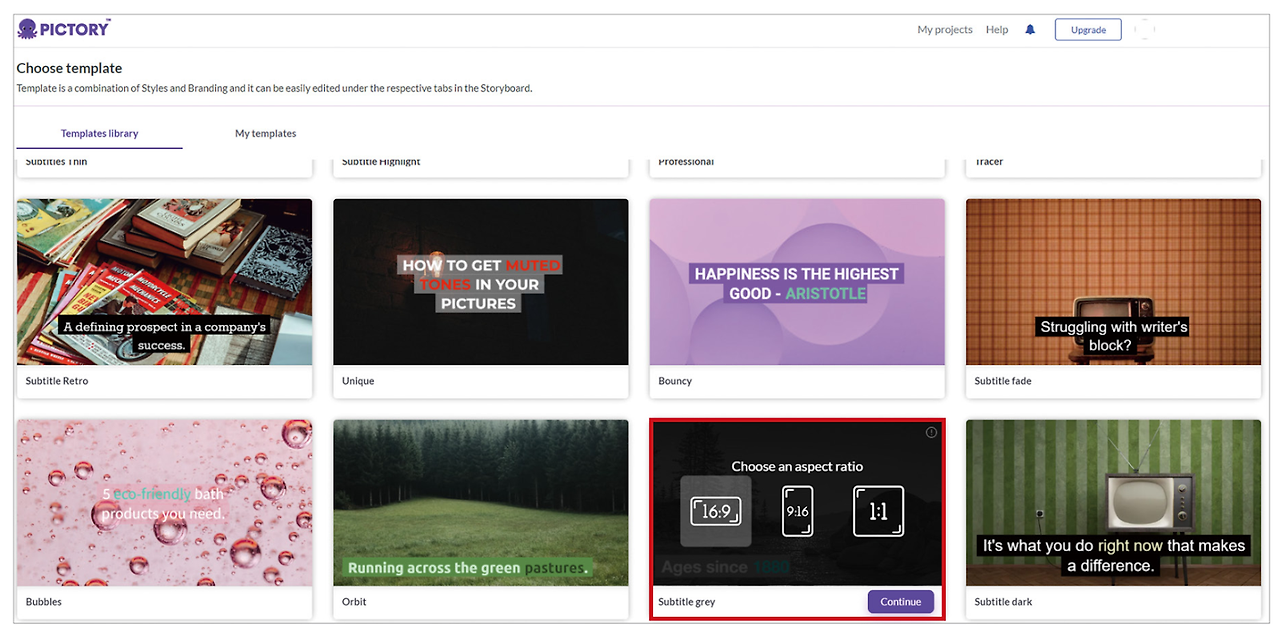1280x632 pixels.
Task: Select the Orbit template thumbnail
Action: 481,503
